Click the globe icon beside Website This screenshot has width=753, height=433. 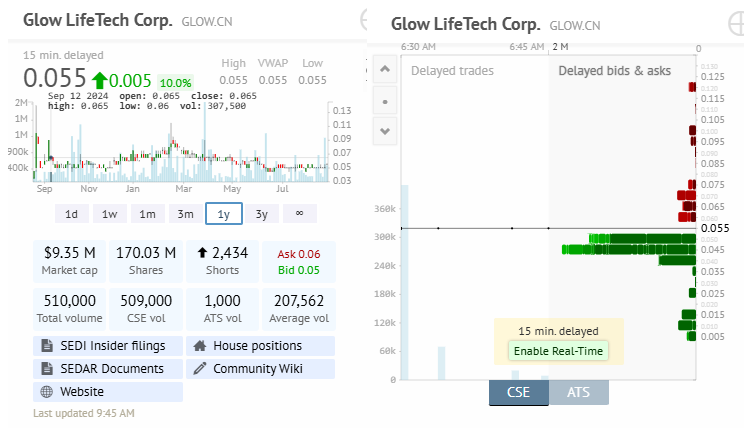47,392
